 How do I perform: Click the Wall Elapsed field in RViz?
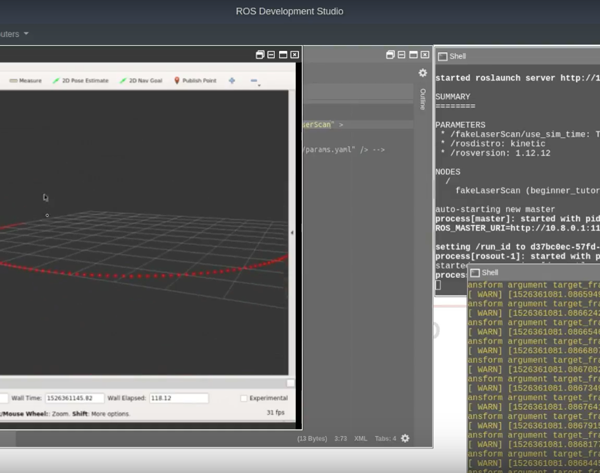click(x=179, y=398)
